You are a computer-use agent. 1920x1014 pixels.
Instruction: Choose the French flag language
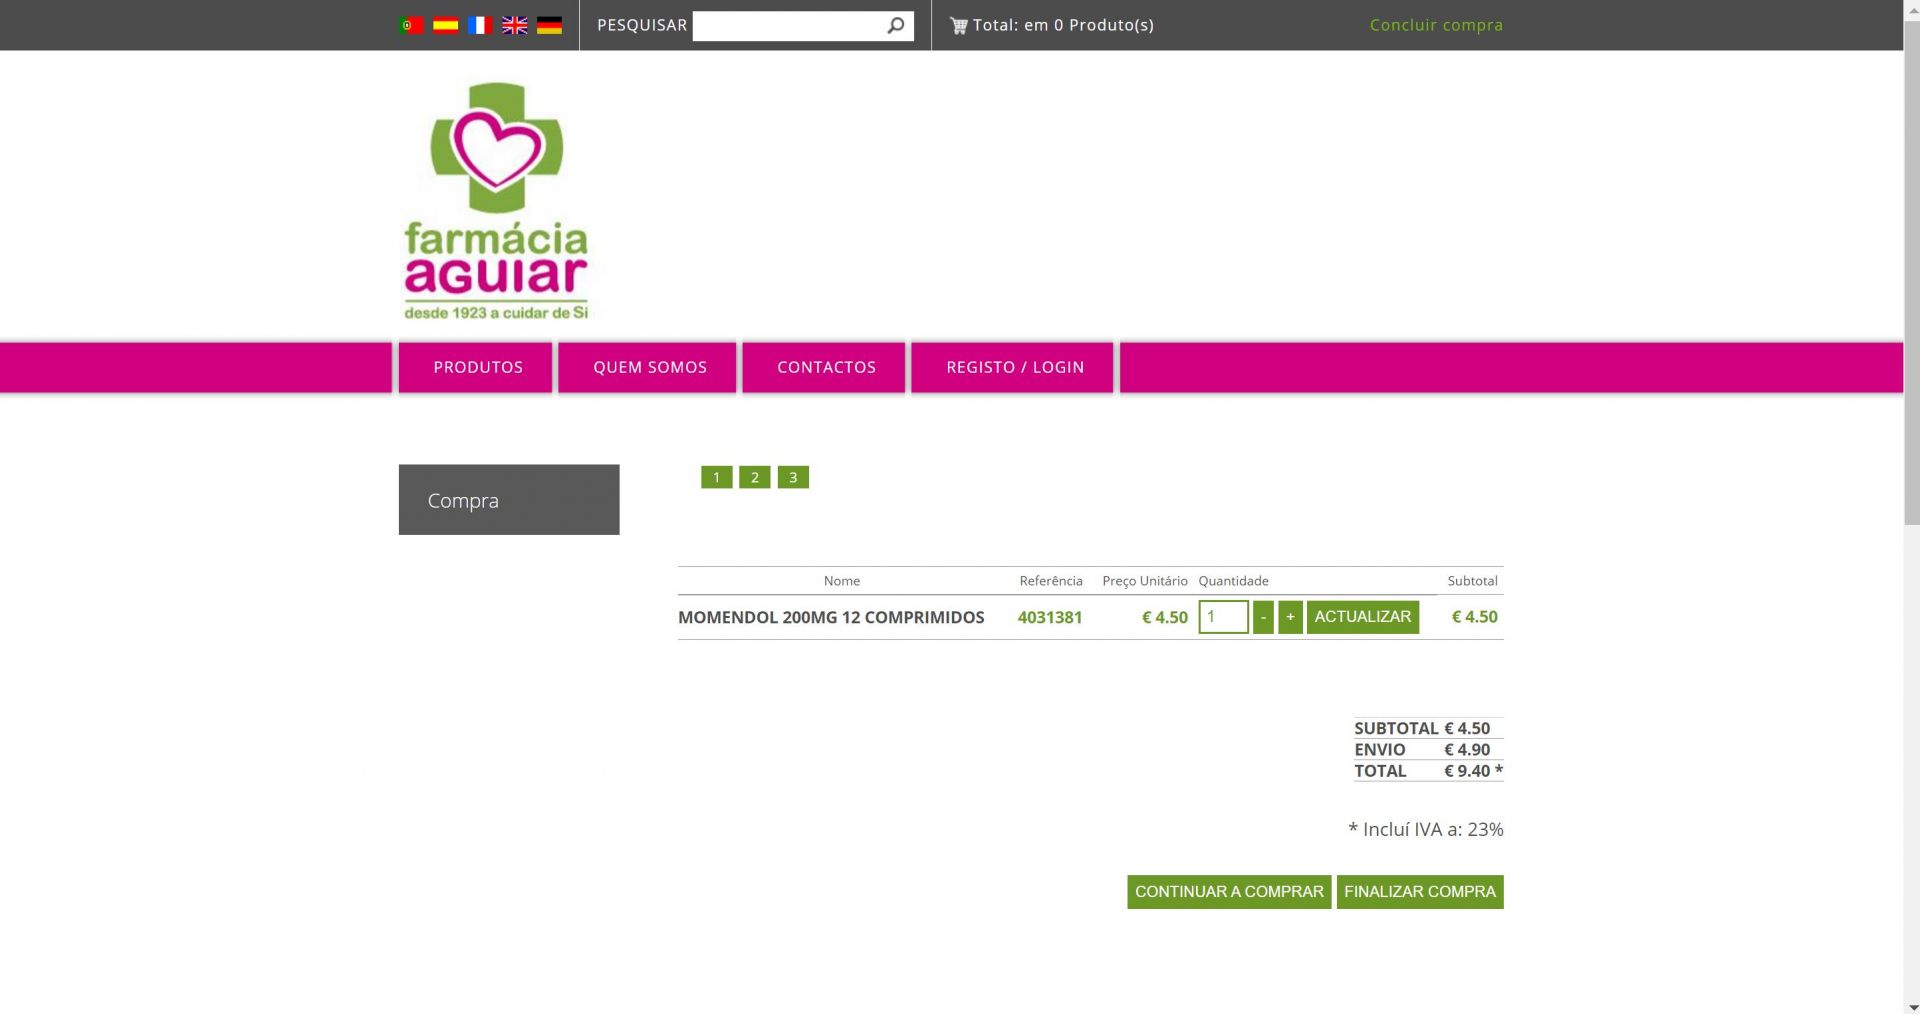pos(480,25)
